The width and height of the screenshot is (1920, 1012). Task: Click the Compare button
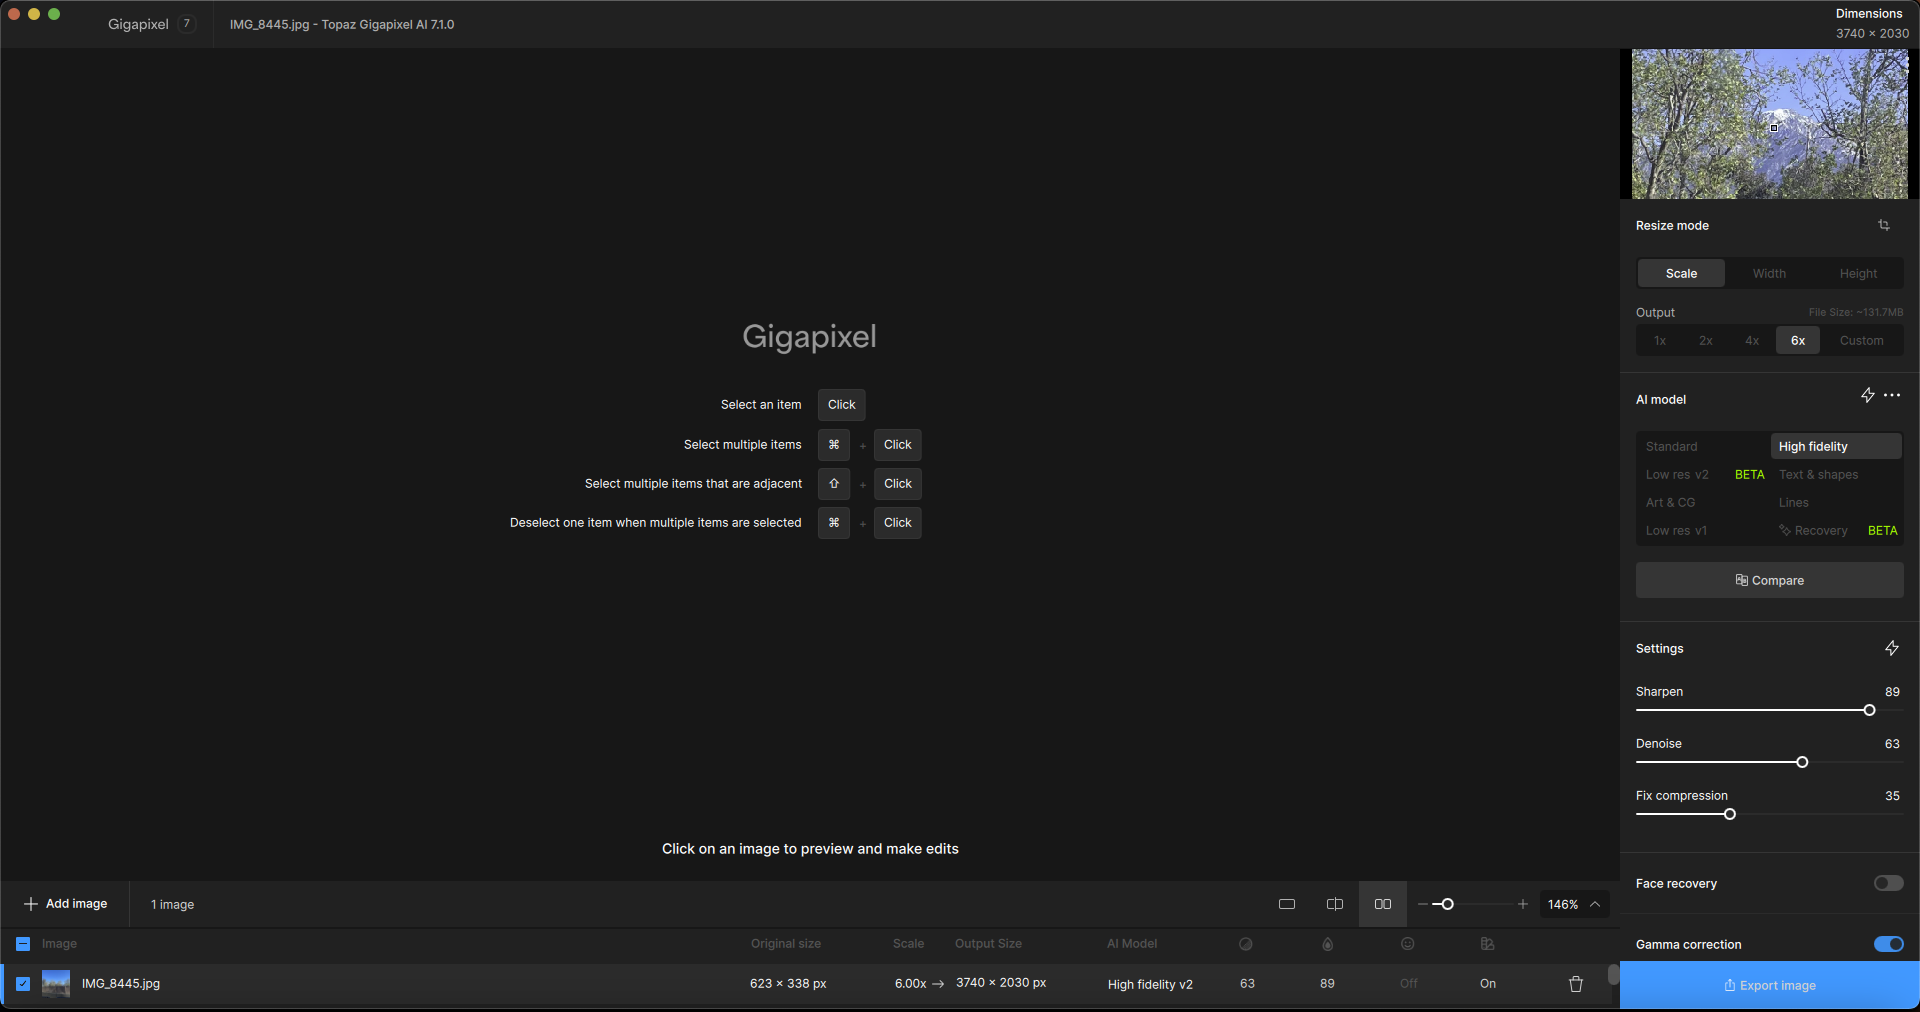tap(1769, 581)
